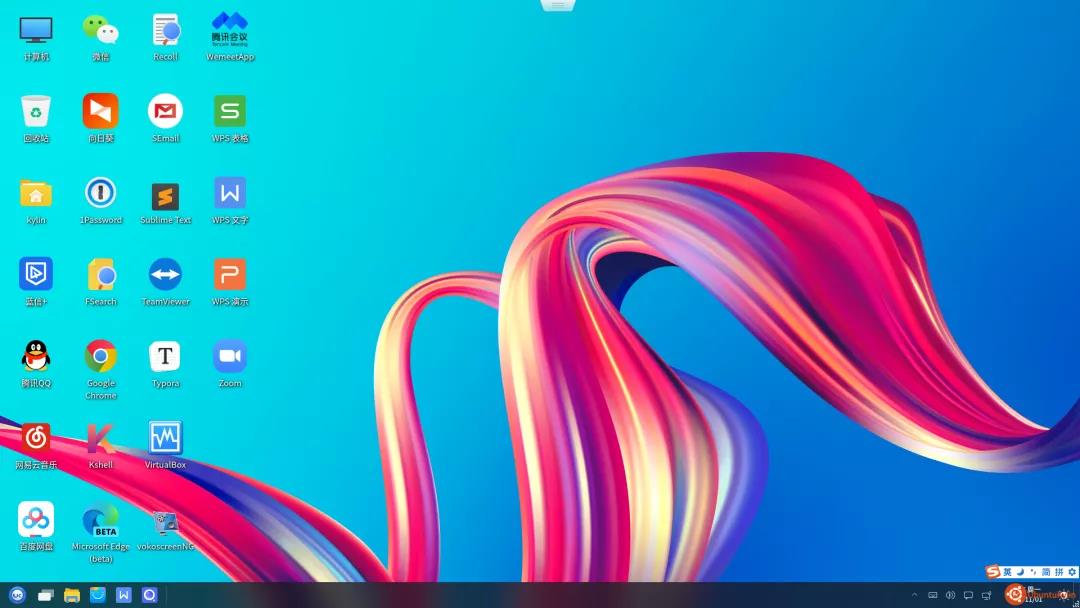
Task: Launch Google Chrome from the desktop
Action: [100, 356]
